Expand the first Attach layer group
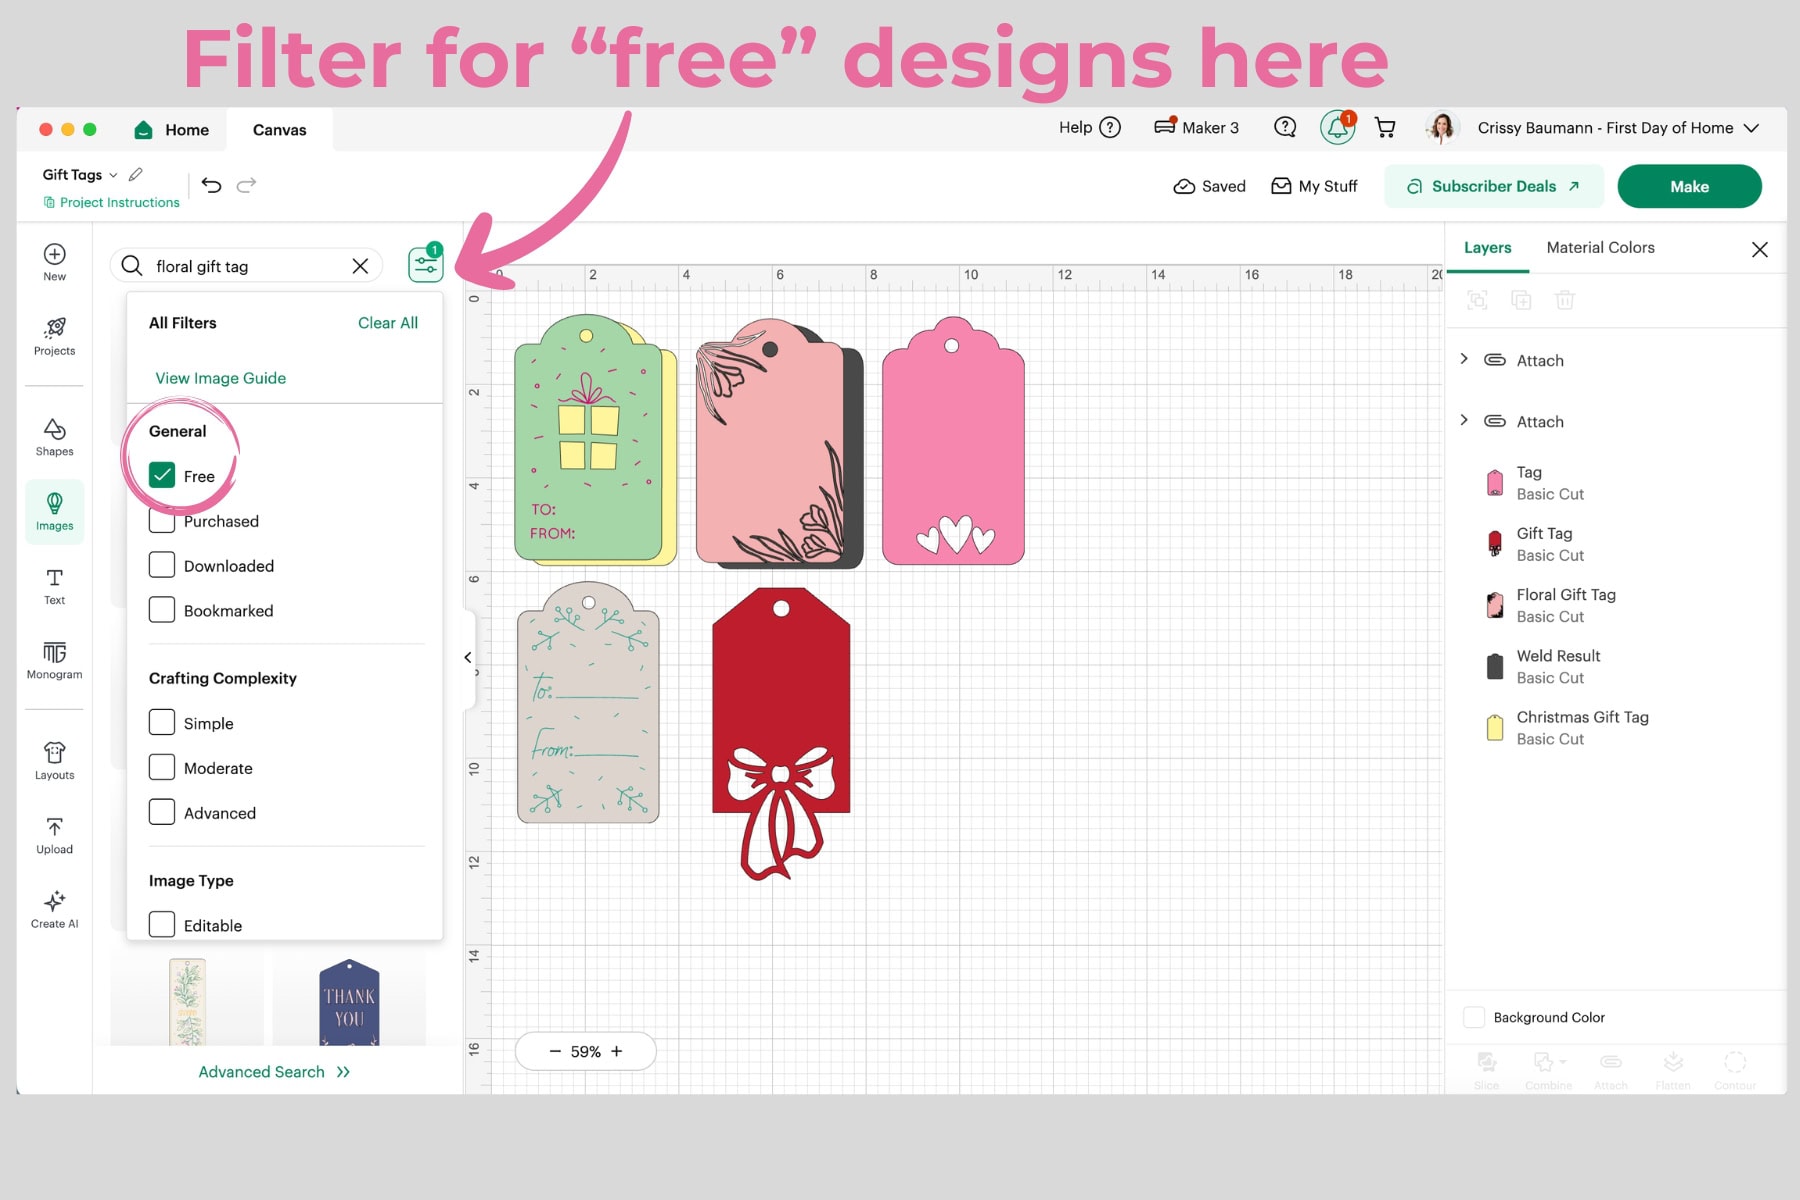1800x1200 pixels. click(x=1464, y=359)
